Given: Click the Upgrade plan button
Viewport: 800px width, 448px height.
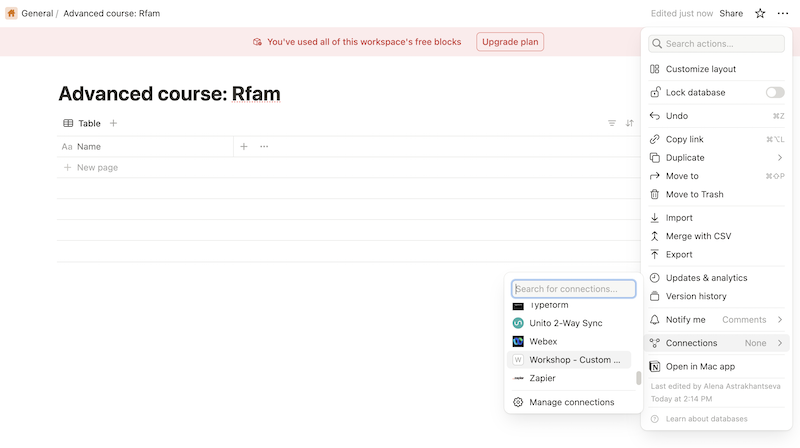Looking at the screenshot, I should tap(510, 42).
